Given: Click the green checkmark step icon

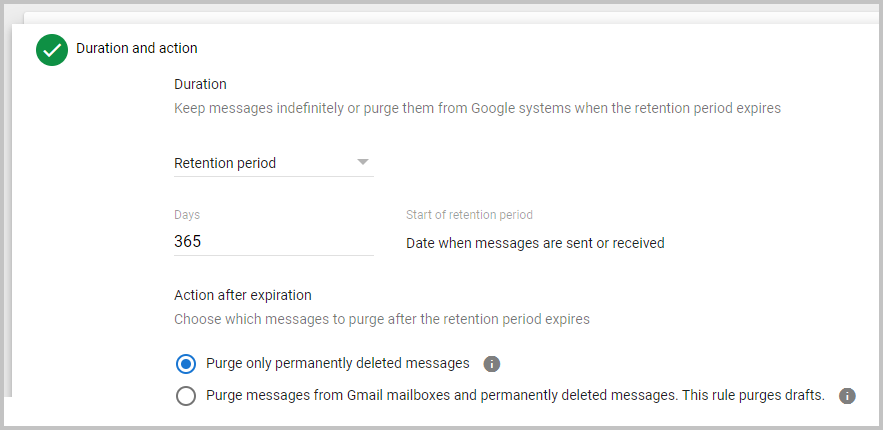Looking at the screenshot, I should point(52,49).
